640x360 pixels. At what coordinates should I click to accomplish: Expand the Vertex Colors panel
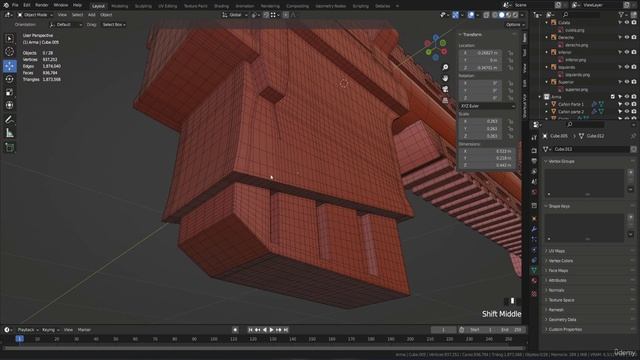point(560,261)
